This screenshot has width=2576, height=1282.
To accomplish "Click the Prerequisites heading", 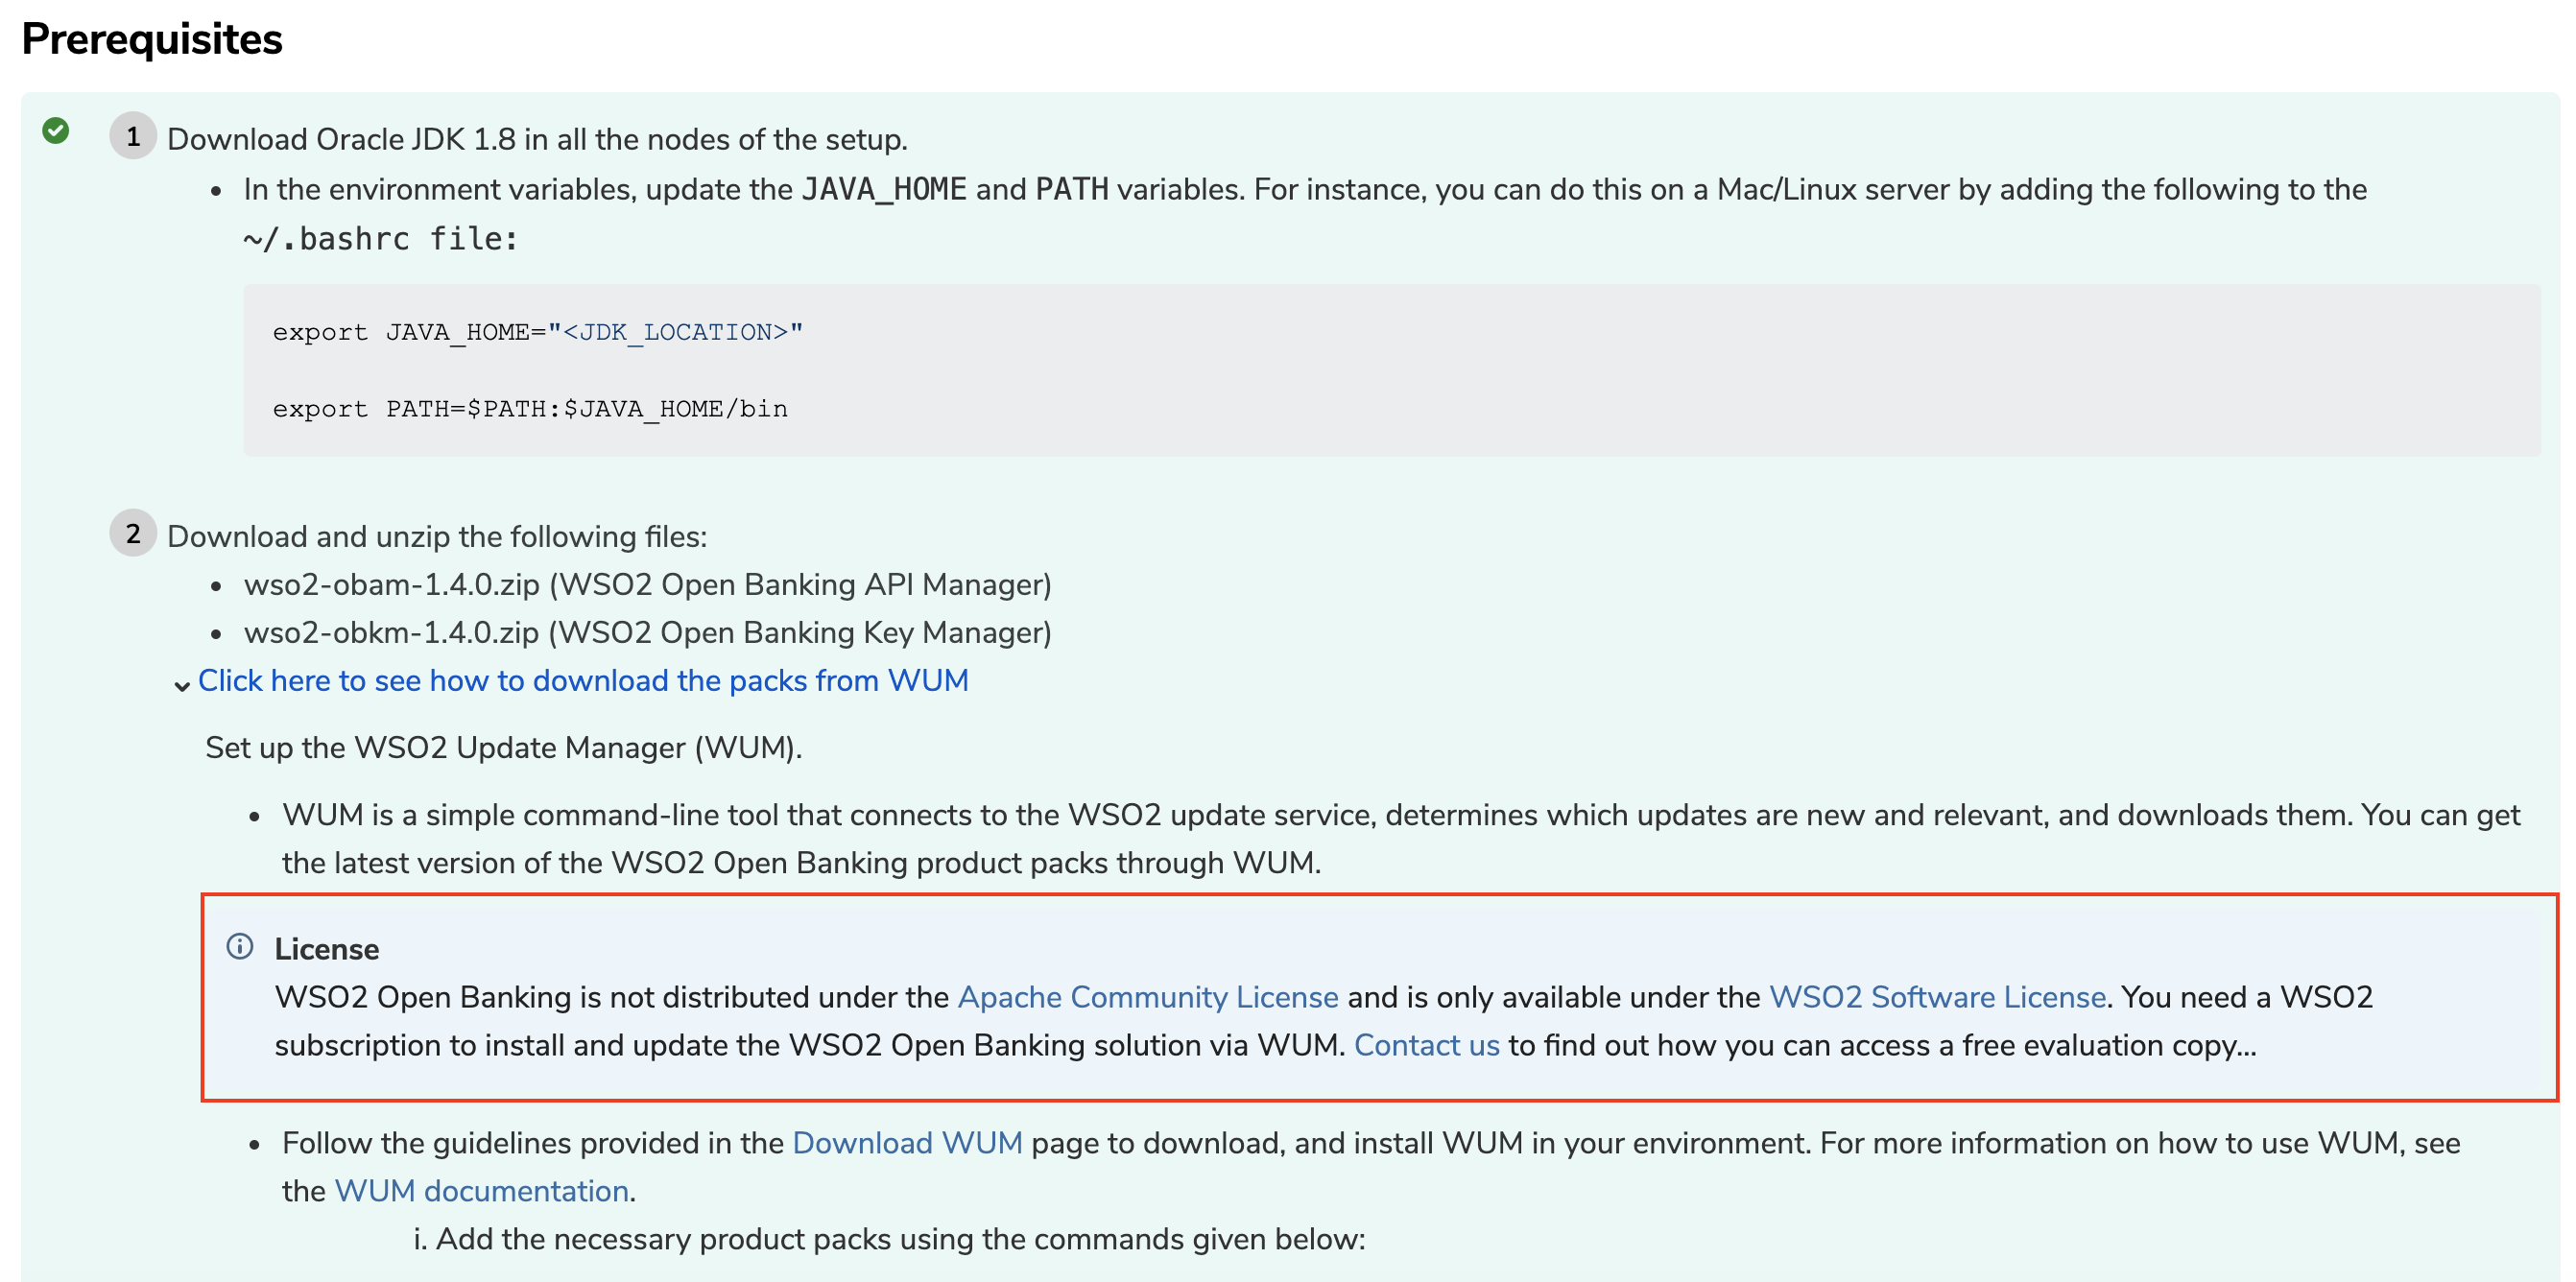I will 151,39.
